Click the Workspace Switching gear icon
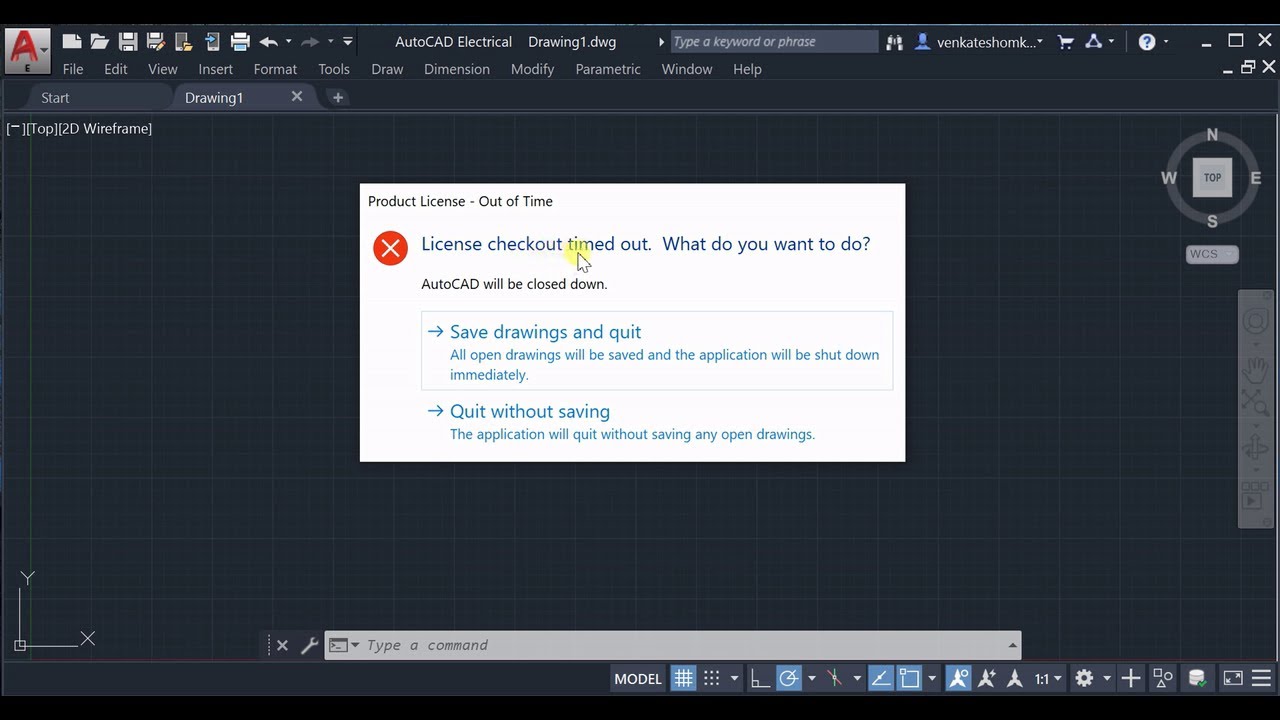This screenshot has width=1280, height=720. pyautogui.click(x=1084, y=679)
